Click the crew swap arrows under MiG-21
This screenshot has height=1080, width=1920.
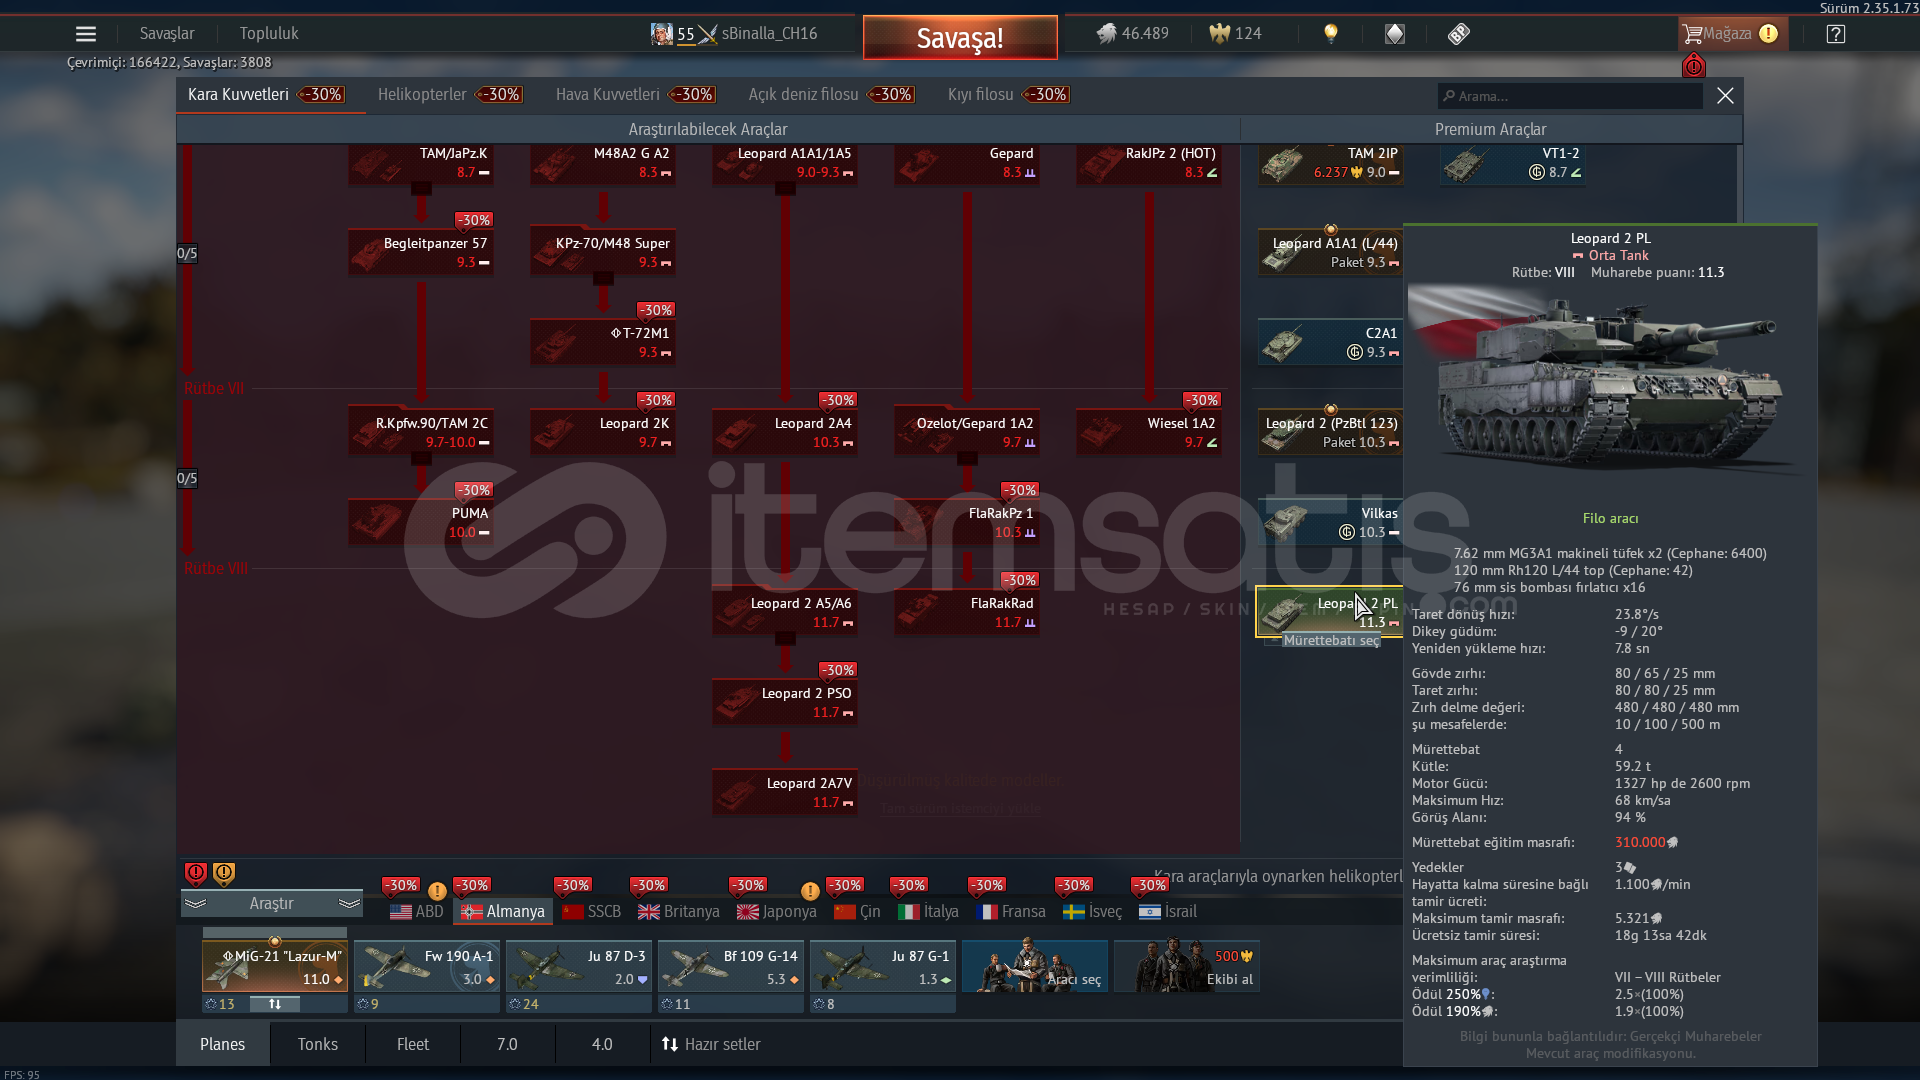(x=275, y=1004)
